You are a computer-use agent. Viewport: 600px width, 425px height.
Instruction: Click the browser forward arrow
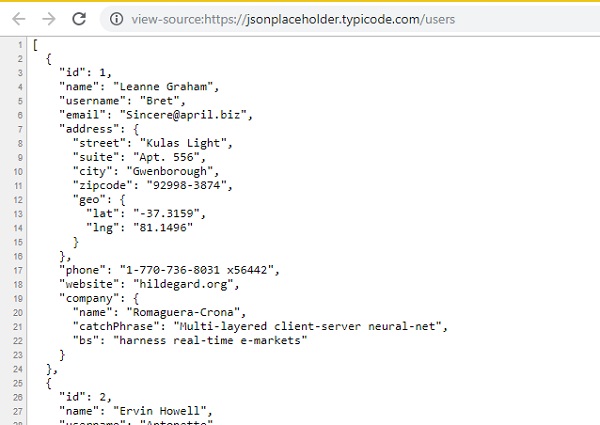pos(47,18)
